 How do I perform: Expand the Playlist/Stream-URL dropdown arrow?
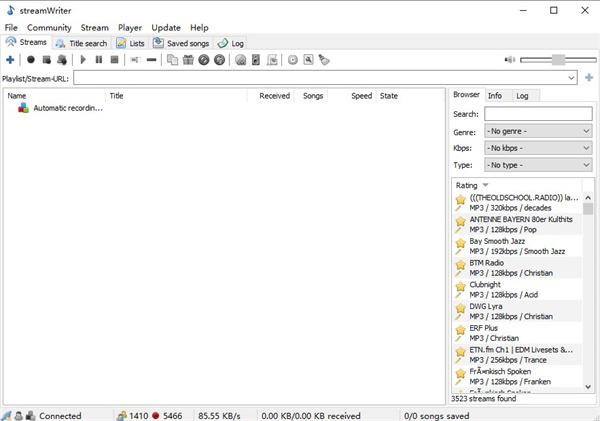(571, 78)
